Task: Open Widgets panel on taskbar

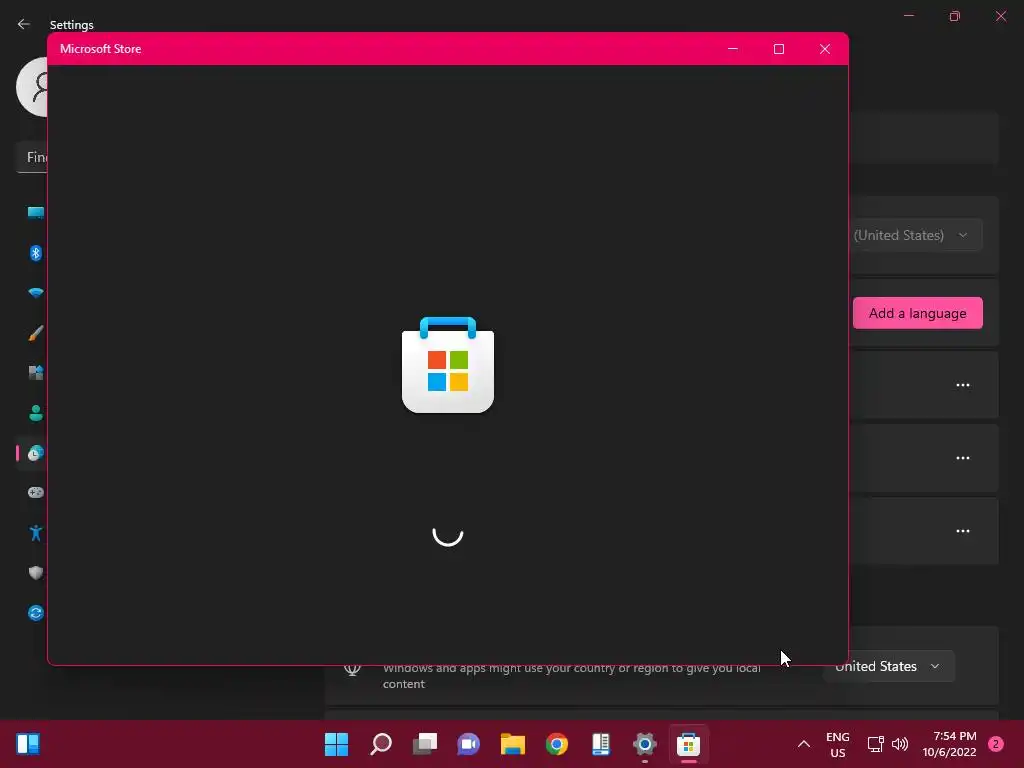Action: [x=28, y=744]
